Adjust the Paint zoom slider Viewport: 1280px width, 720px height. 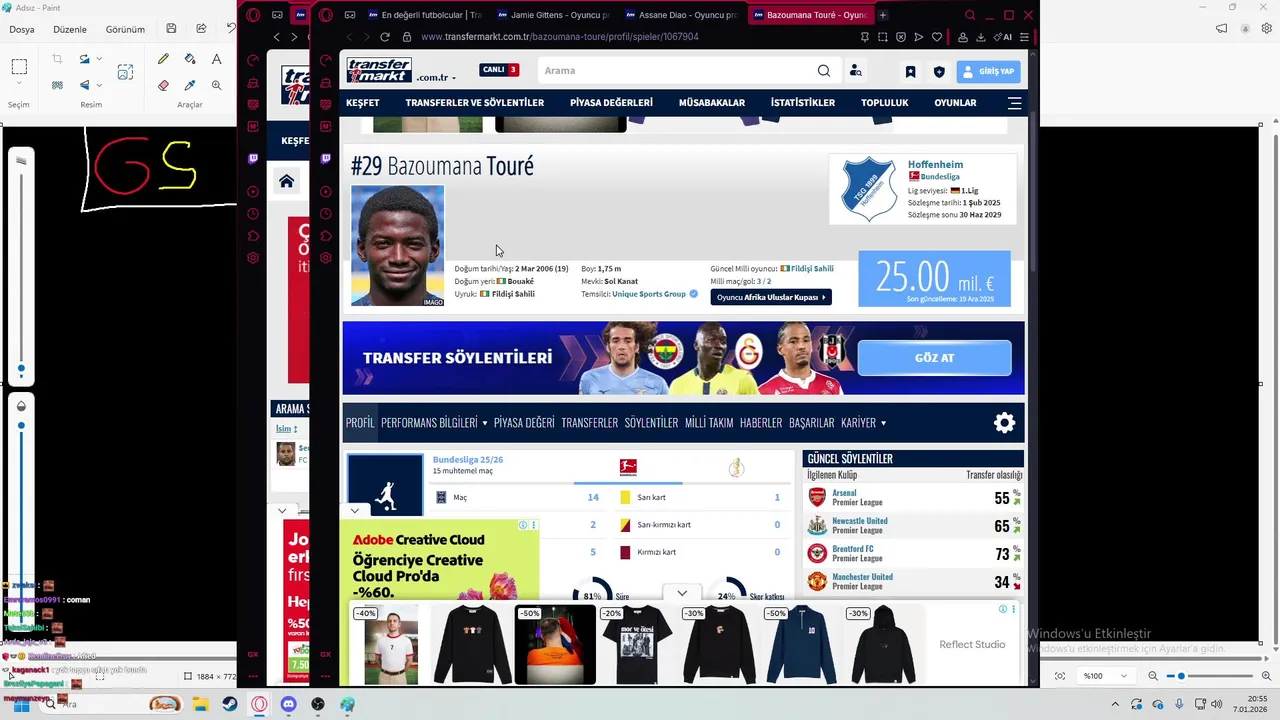[x=1181, y=676]
